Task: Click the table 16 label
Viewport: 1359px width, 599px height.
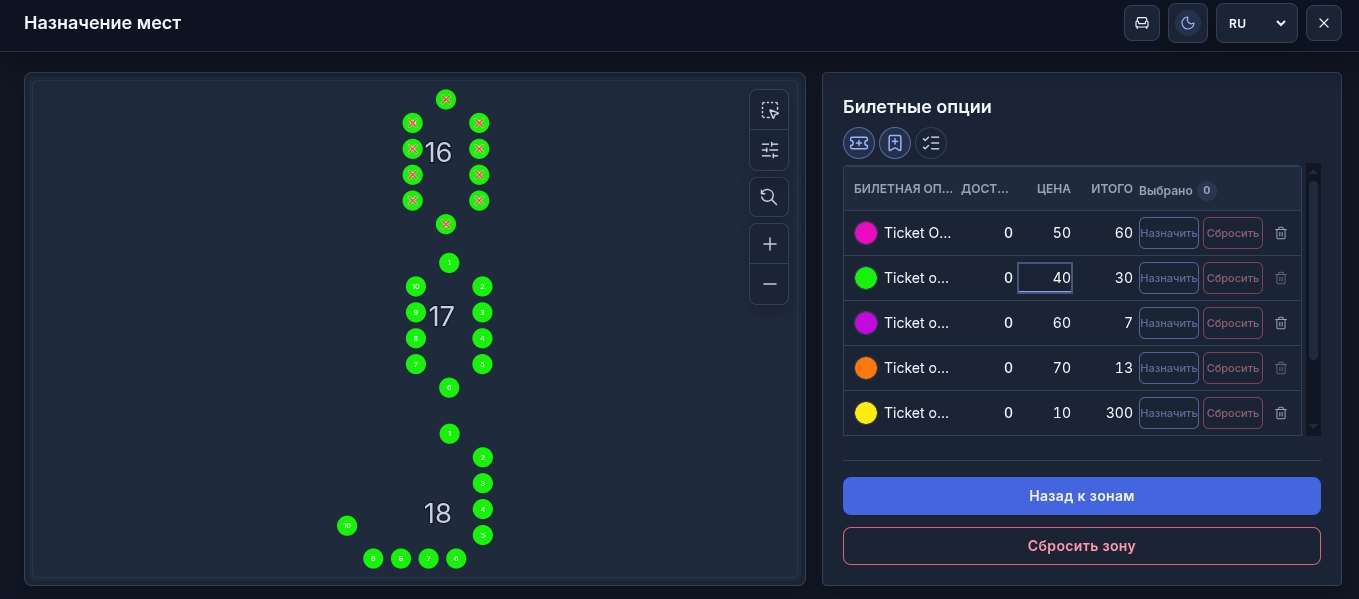Action: point(438,152)
